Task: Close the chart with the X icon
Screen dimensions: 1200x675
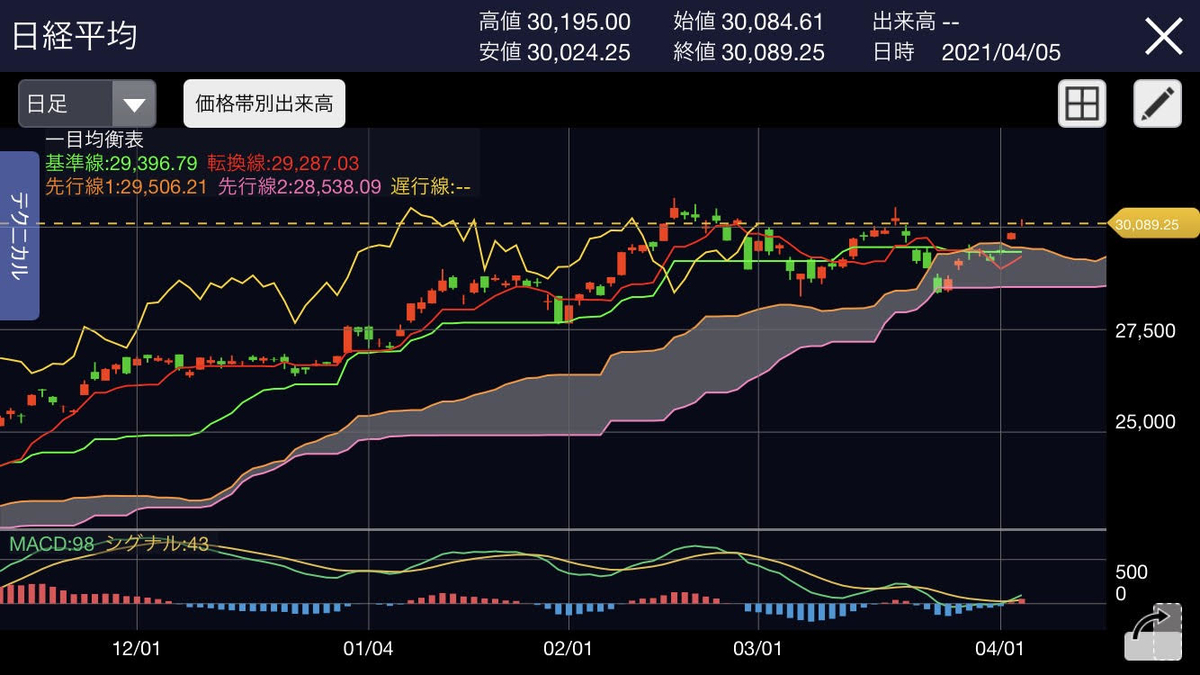Action: click(x=1164, y=36)
